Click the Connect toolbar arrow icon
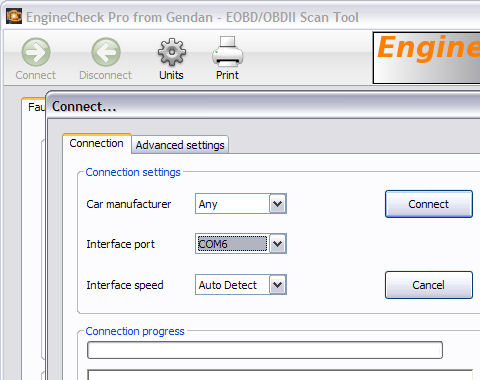Image resolution: width=480 pixels, height=380 pixels. (x=36, y=52)
